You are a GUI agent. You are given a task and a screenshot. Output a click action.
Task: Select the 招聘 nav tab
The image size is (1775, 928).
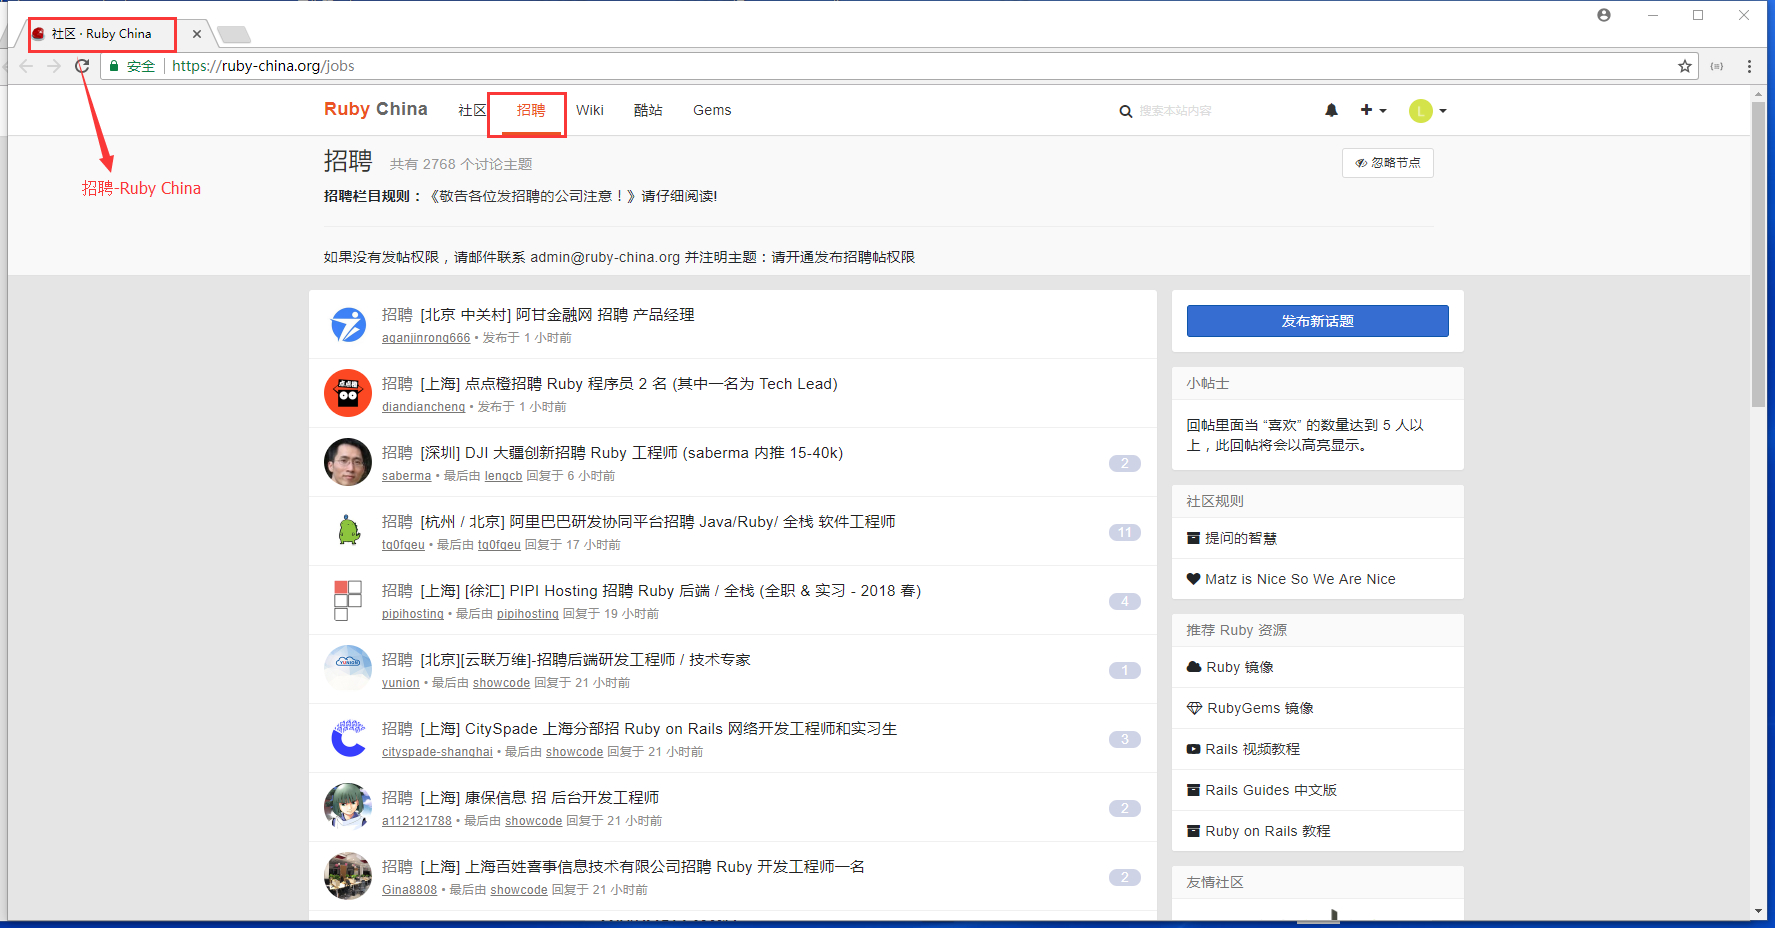pos(531,110)
